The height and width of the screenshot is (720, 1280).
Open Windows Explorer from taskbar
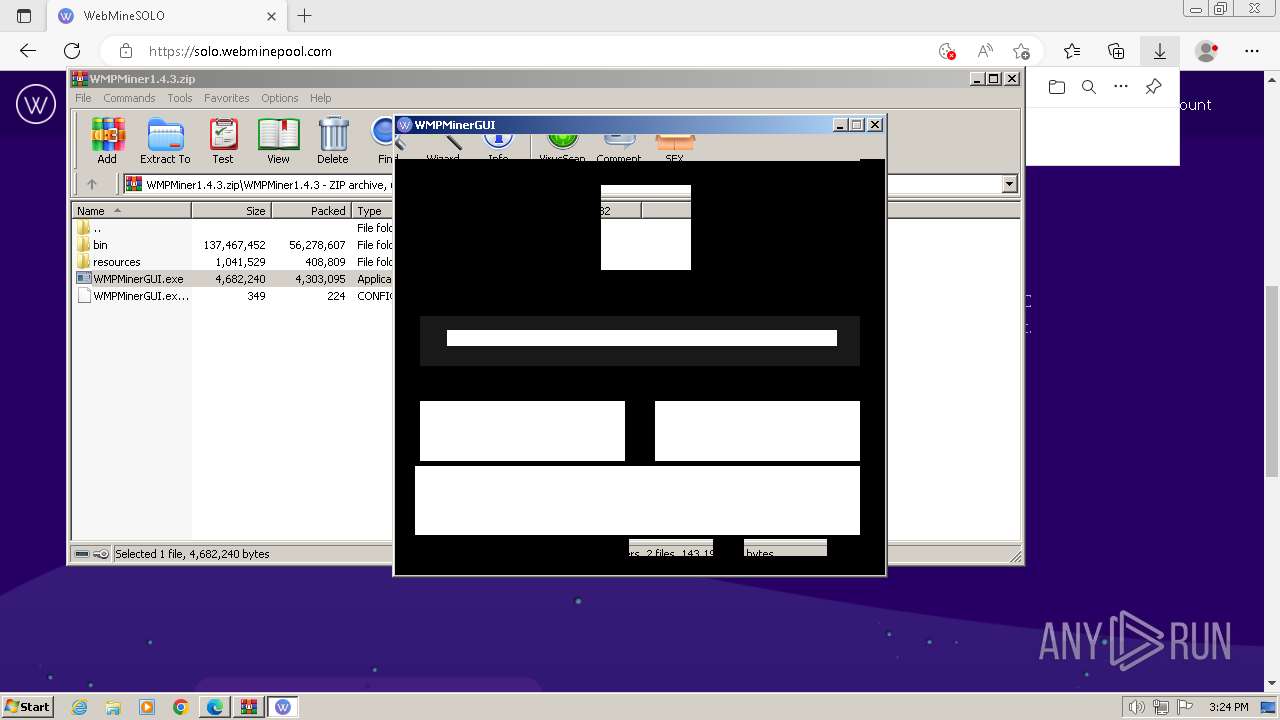coord(114,707)
